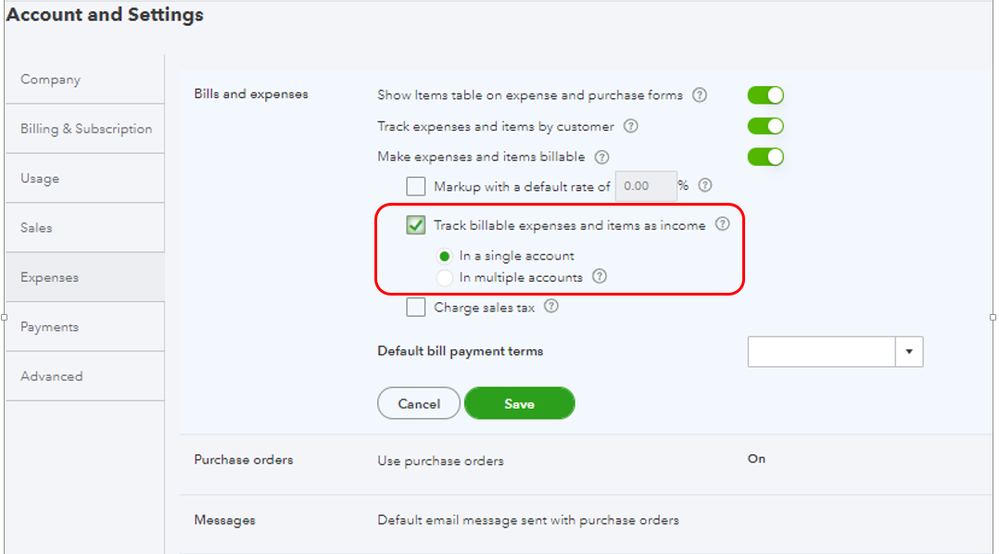
Task: Disable Make expenses and items billable switch
Action: [765, 157]
